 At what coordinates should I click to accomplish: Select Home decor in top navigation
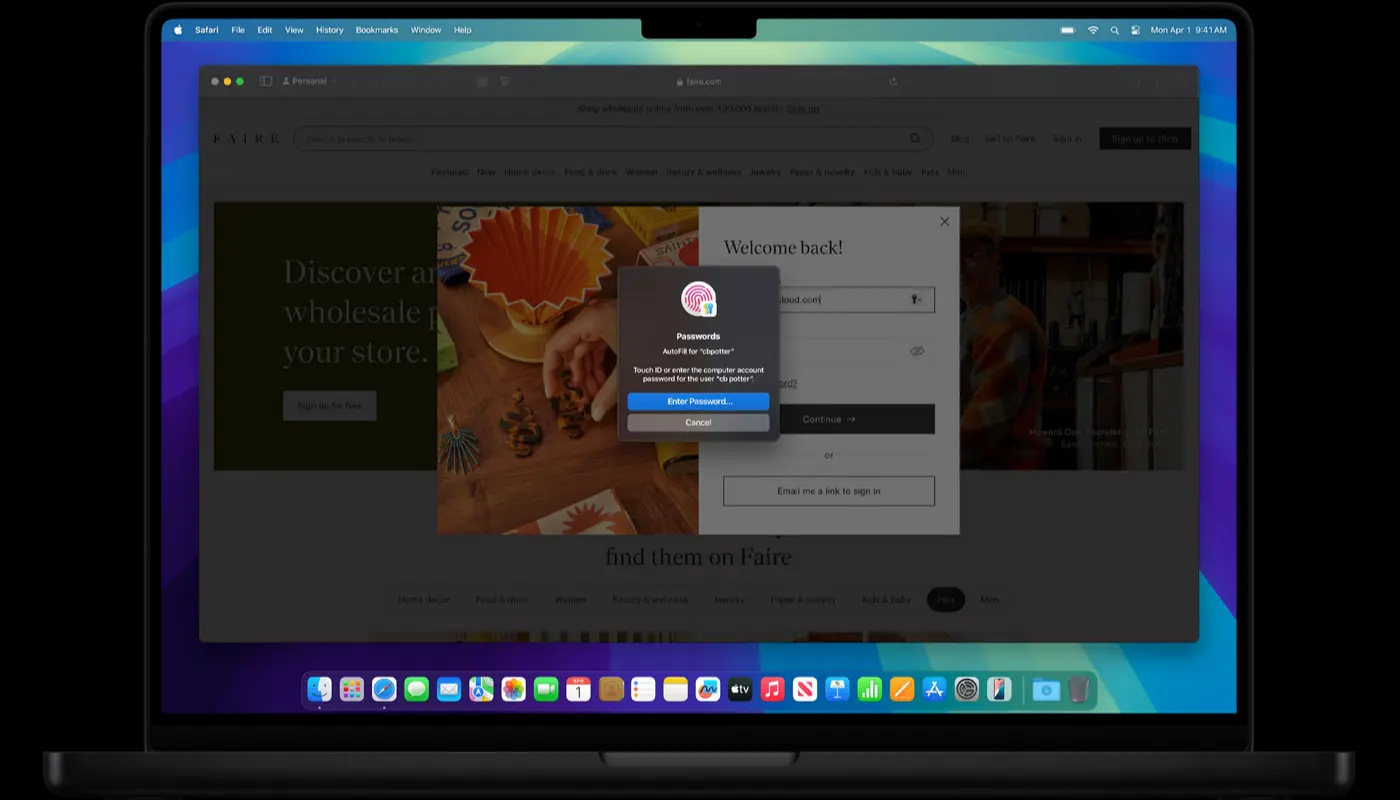[530, 172]
